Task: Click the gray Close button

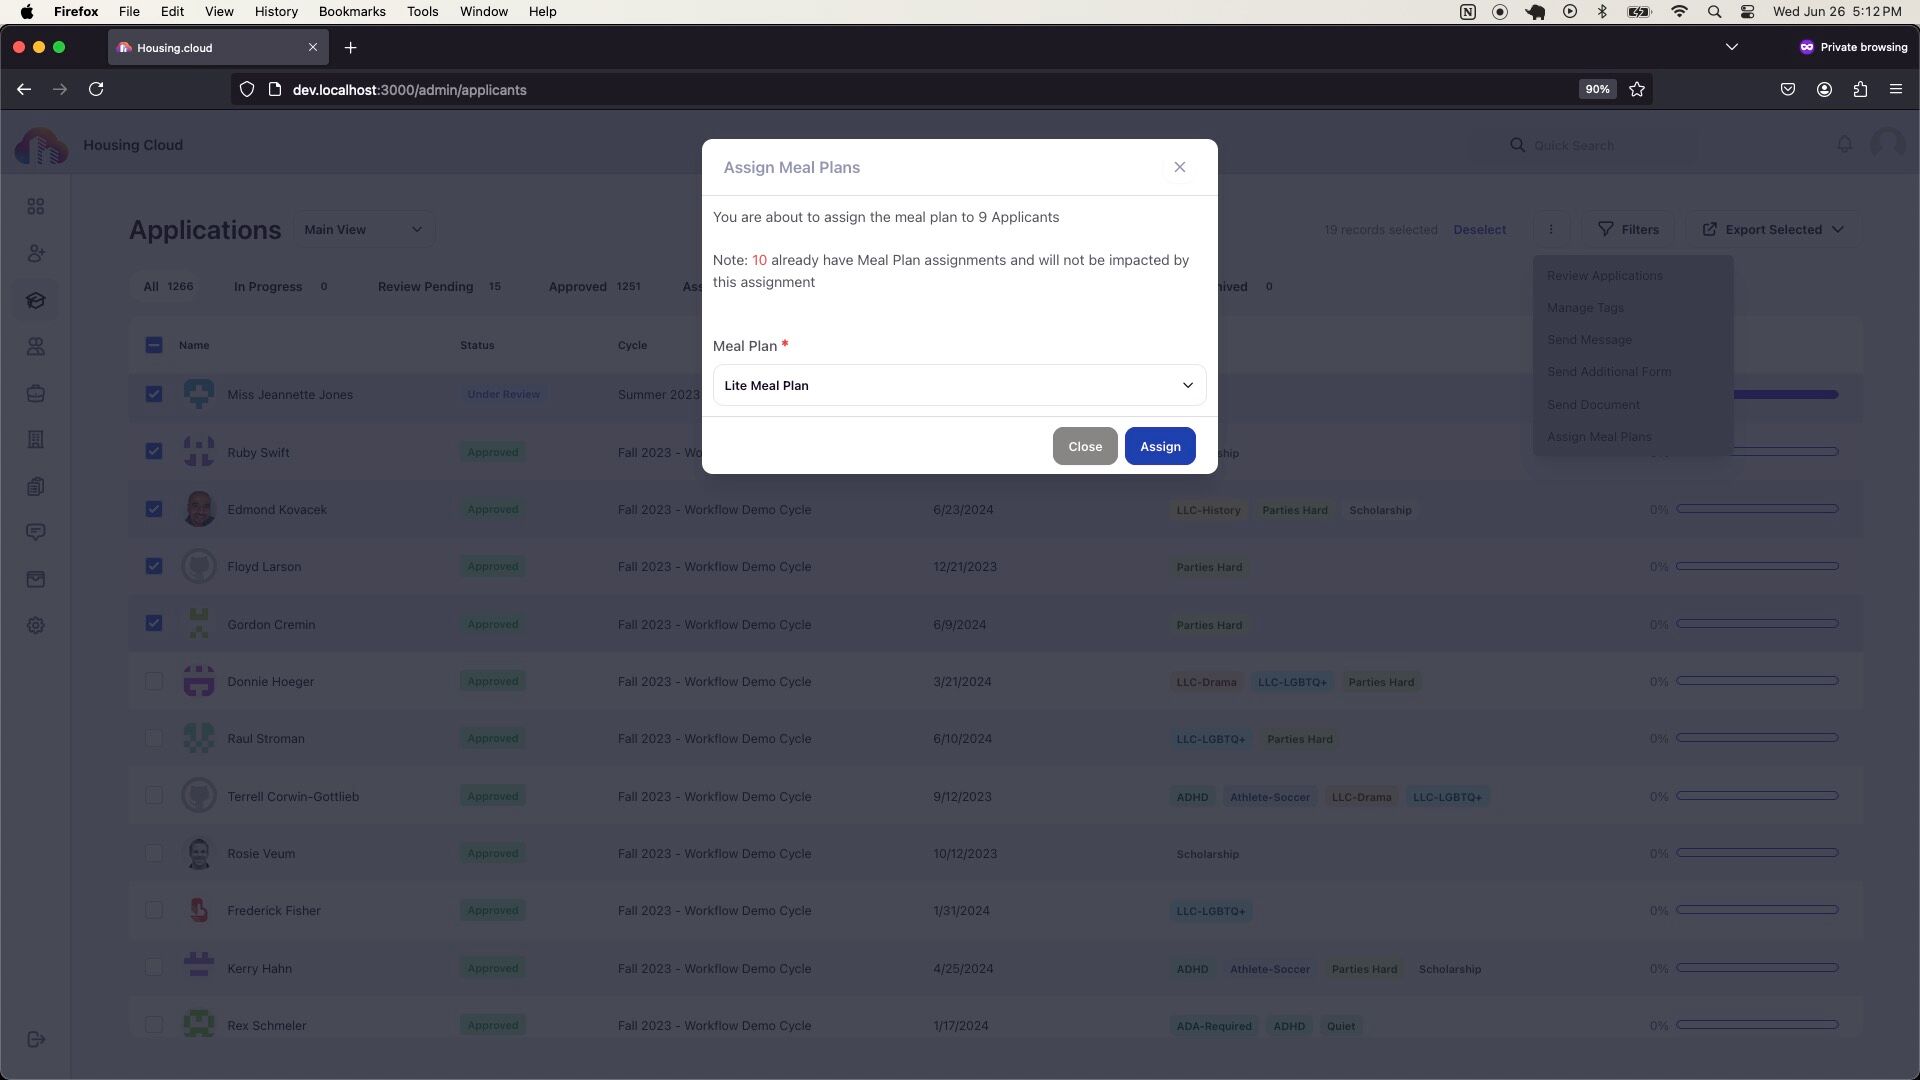Action: [x=1084, y=446]
